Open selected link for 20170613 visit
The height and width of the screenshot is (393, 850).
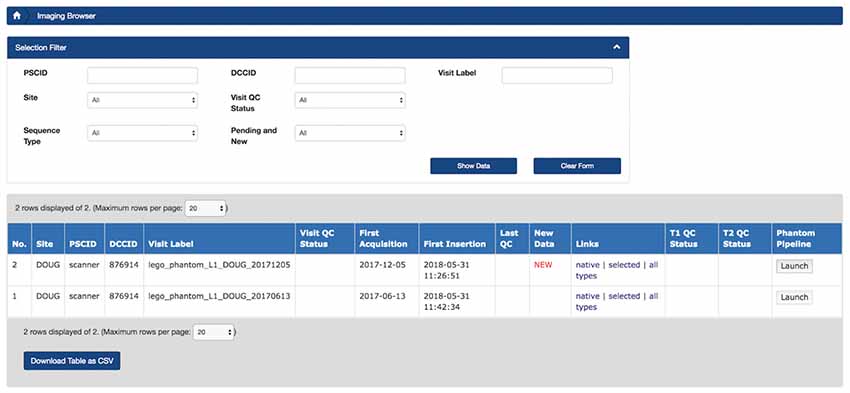624,297
